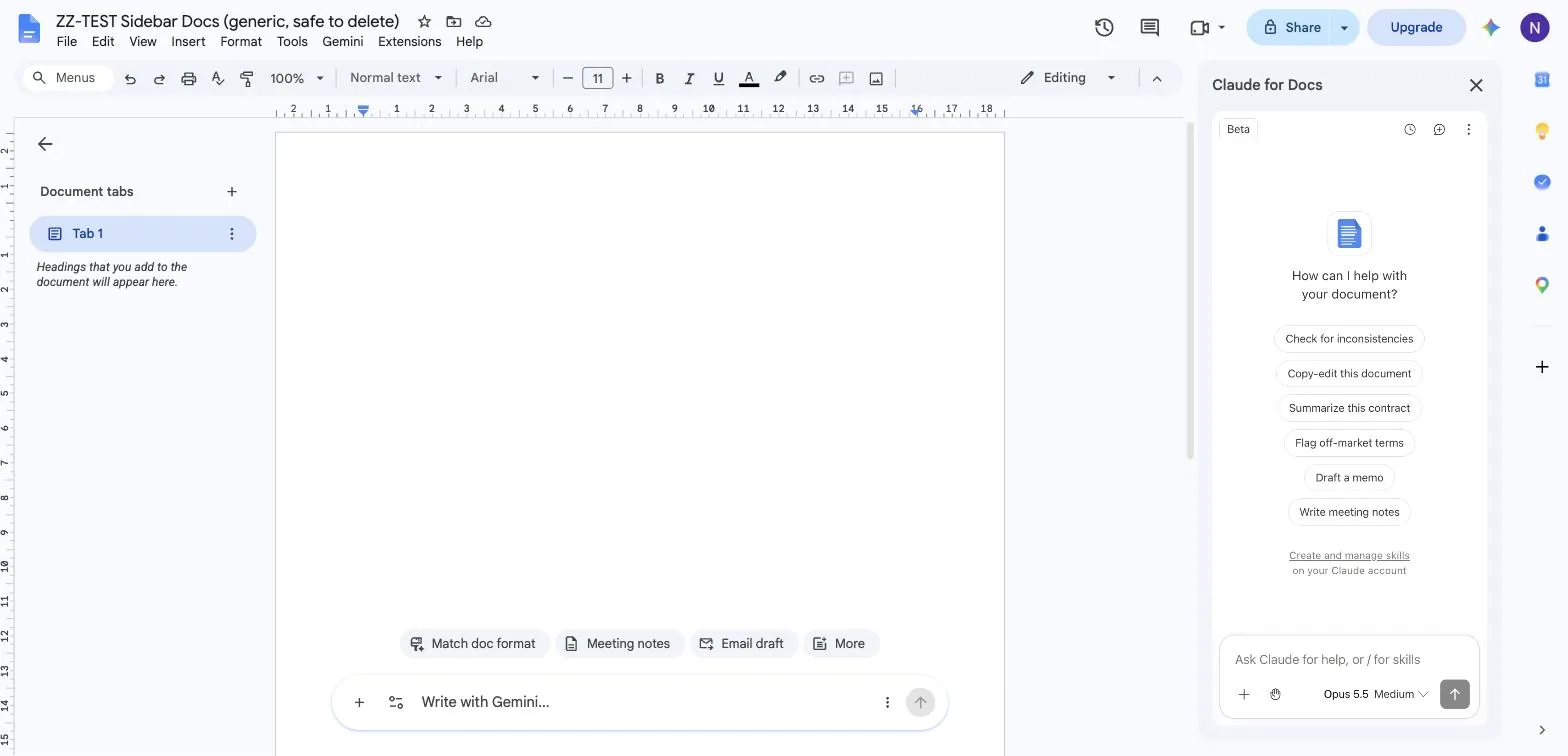Toggle the hand icon in Claude input

click(x=1275, y=694)
